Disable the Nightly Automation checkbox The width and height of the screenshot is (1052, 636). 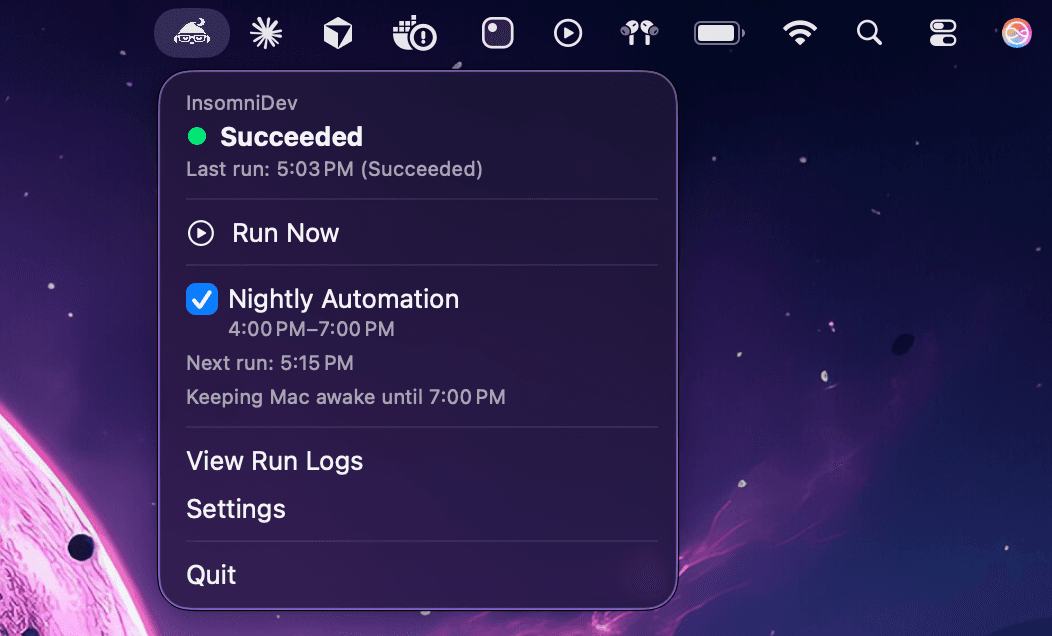tap(201, 298)
